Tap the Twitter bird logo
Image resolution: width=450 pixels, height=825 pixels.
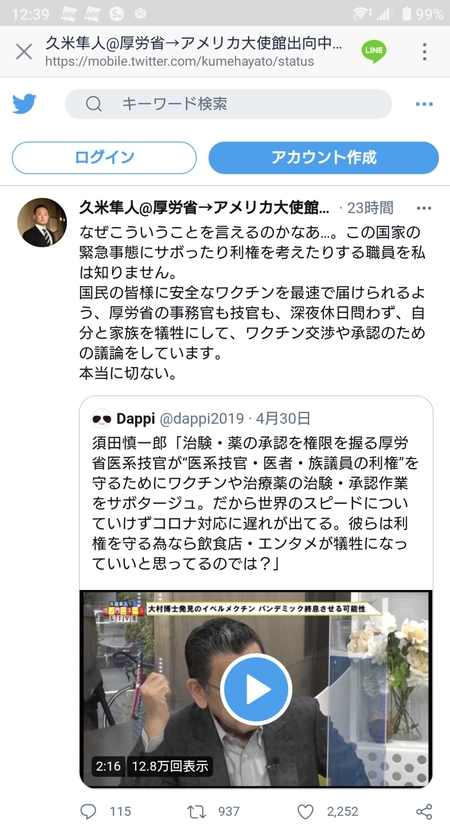tap(24, 104)
